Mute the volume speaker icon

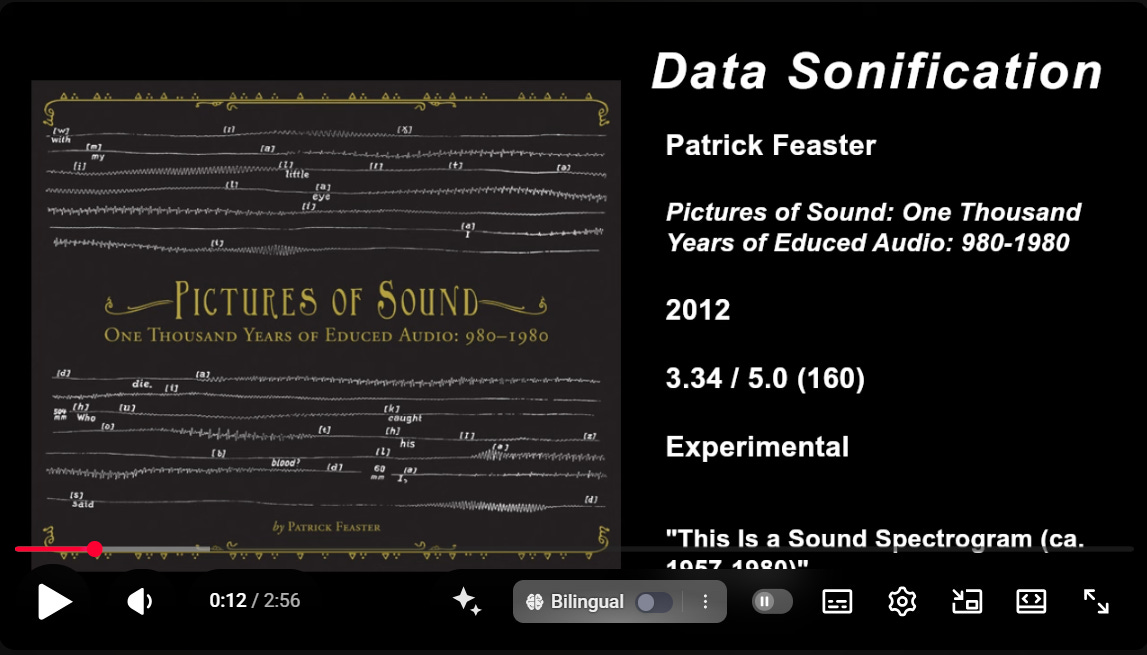point(140,602)
